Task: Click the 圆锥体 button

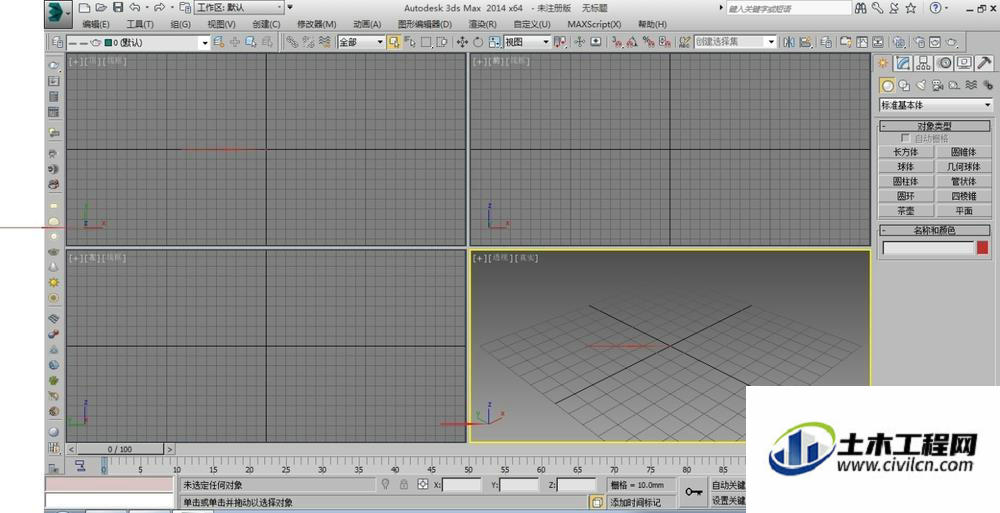Action: [963, 152]
